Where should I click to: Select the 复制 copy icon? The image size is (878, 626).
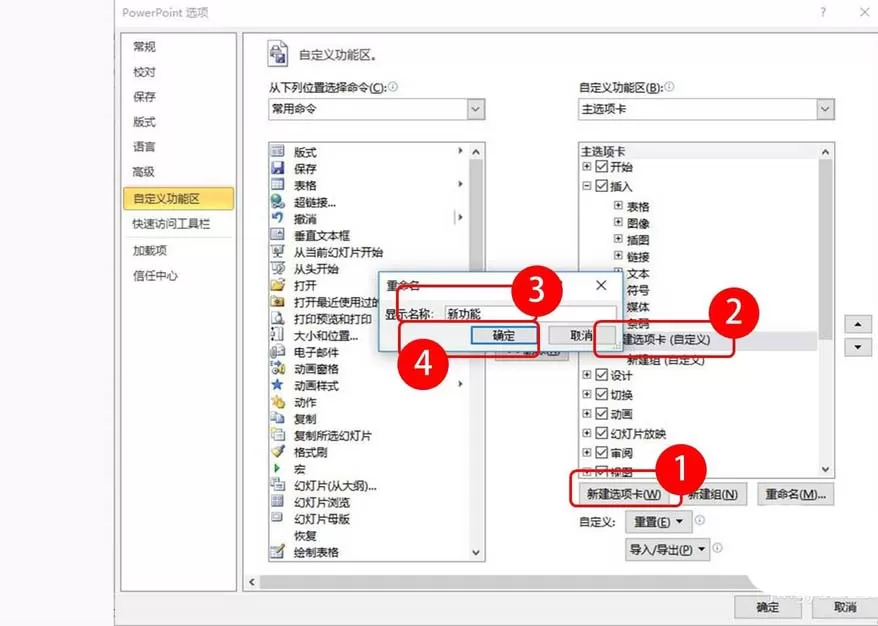coord(278,418)
